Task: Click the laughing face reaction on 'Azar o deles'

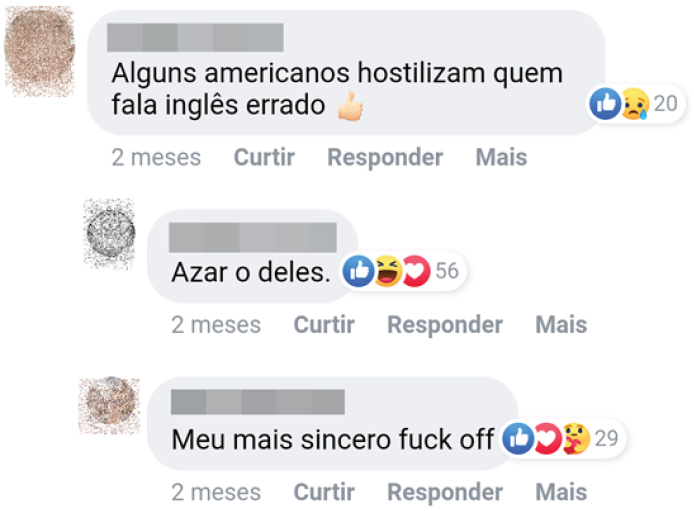Action: point(388,271)
